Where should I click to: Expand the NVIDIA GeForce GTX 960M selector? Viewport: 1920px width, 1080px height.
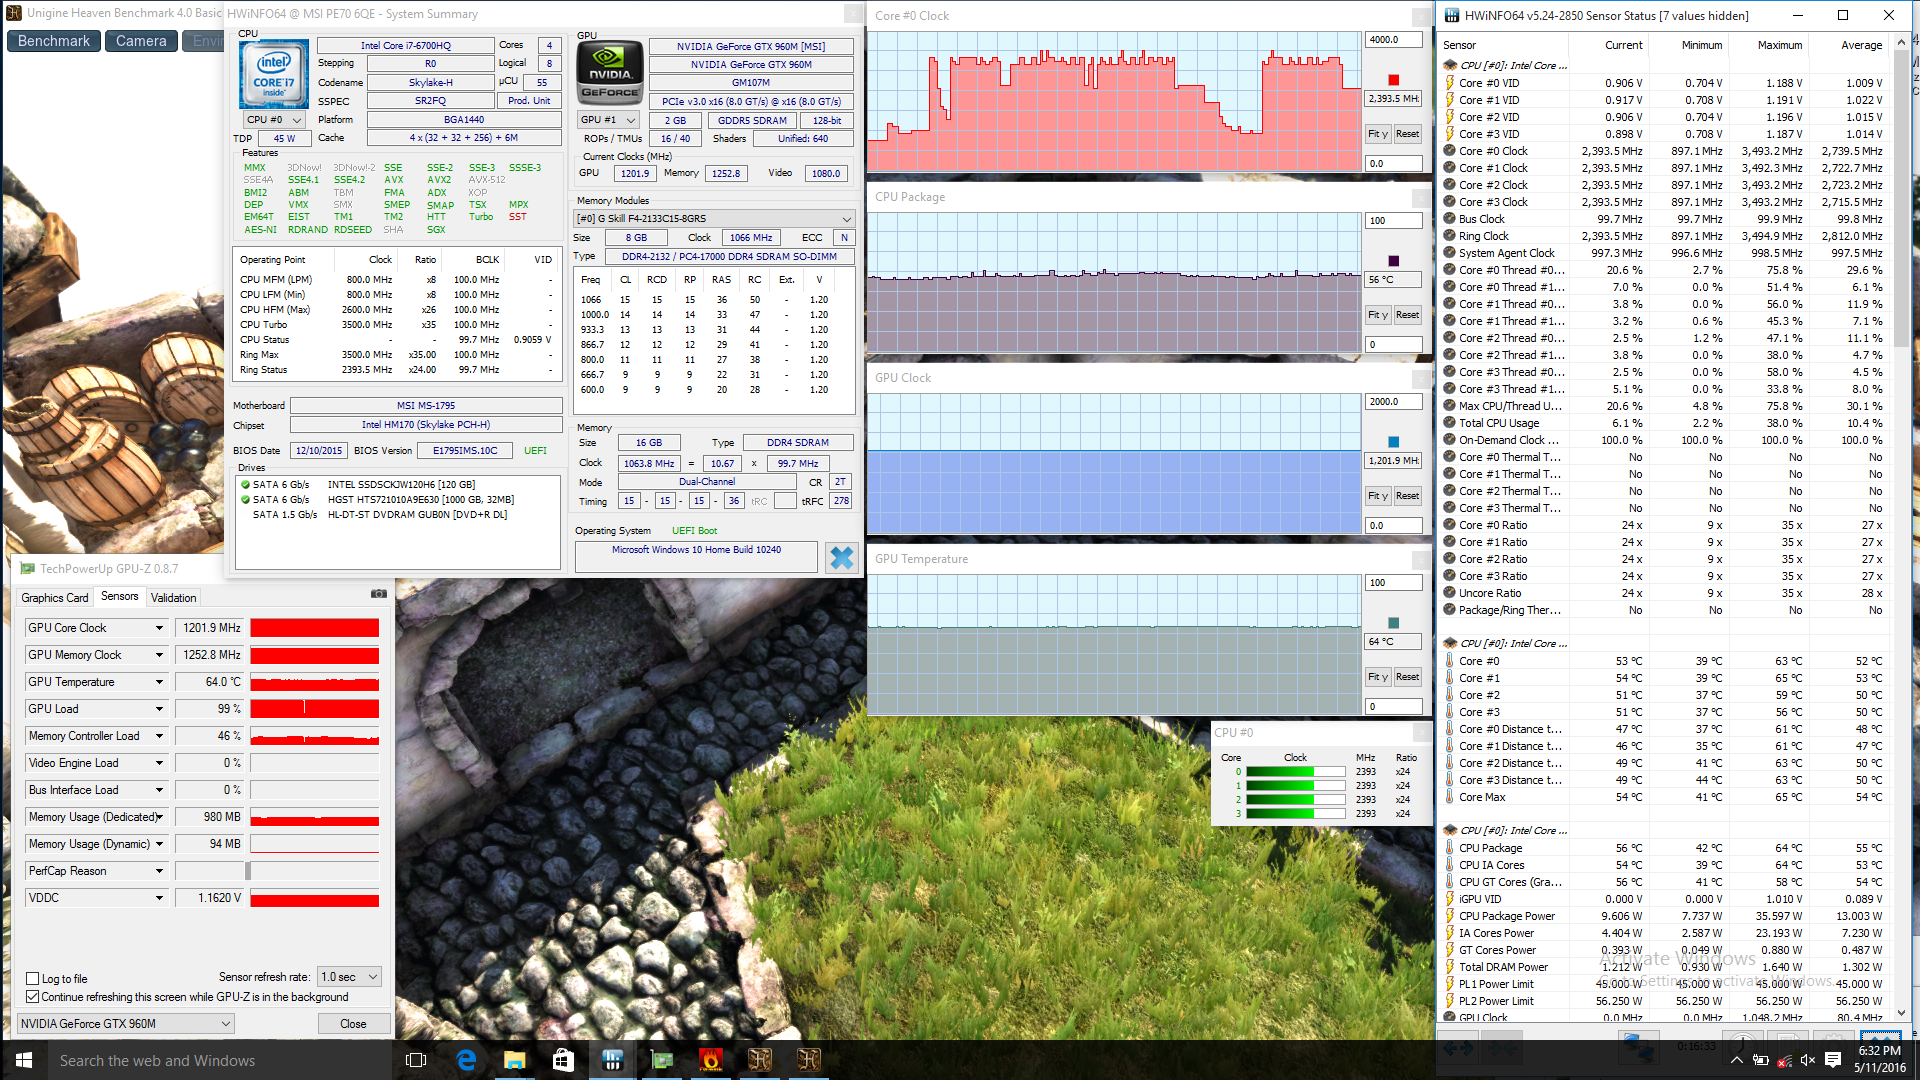coord(126,1024)
